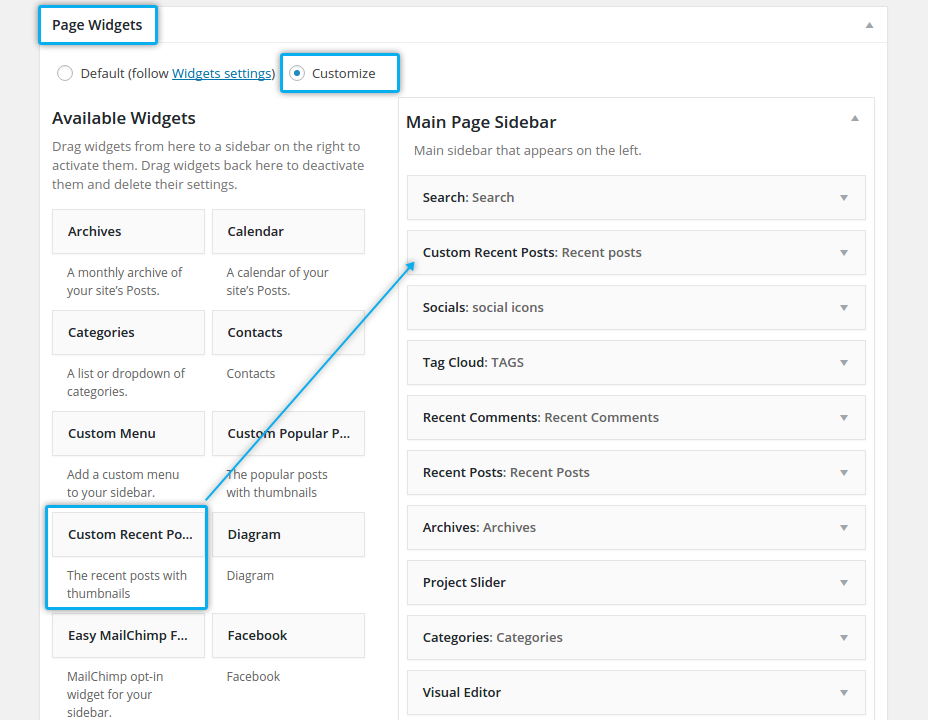Image resolution: width=928 pixels, height=720 pixels.
Task: Collapse the Main Page Sidebar section
Action: click(854, 118)
